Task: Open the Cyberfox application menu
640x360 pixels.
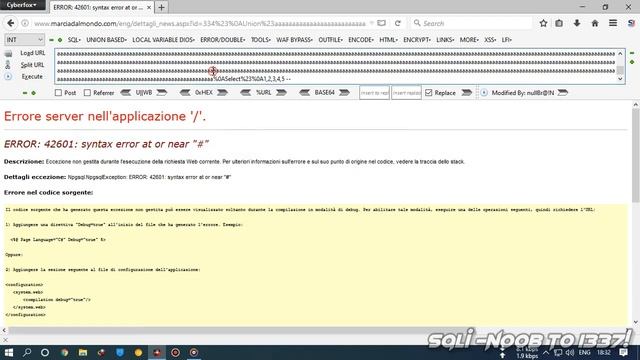Action: [21, 5]
